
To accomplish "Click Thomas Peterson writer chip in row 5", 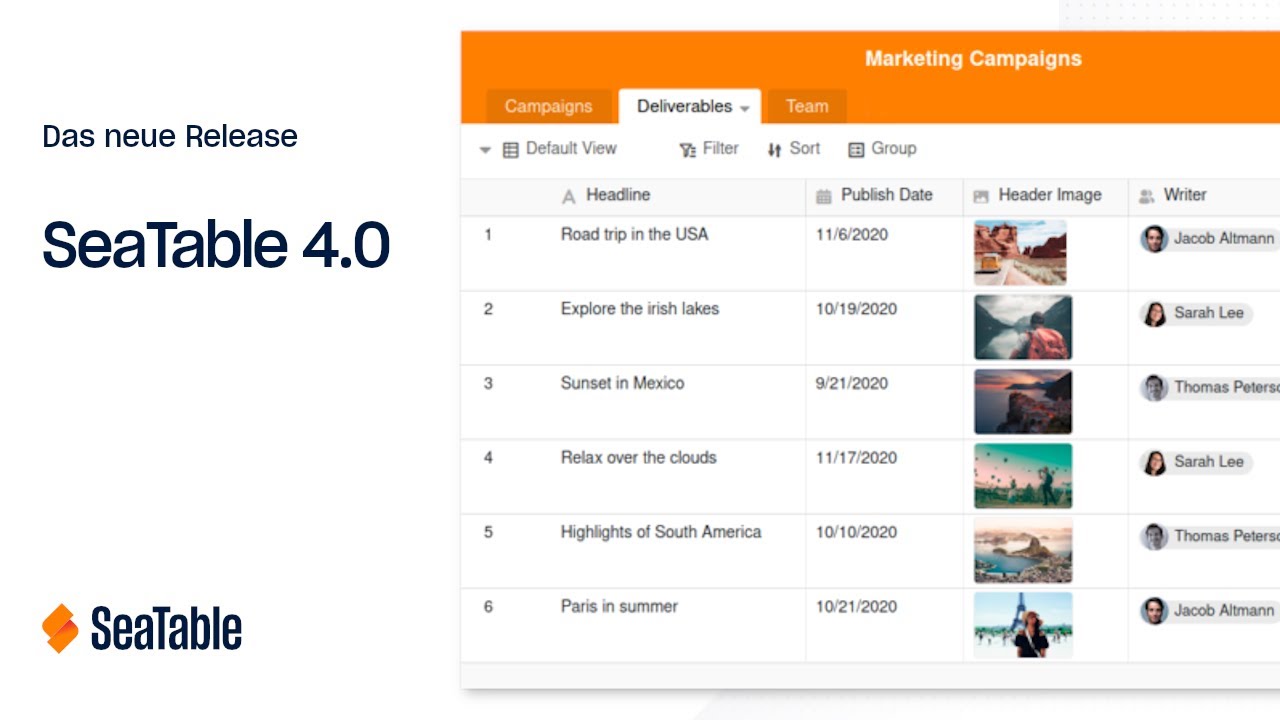I will (1210, 536).
